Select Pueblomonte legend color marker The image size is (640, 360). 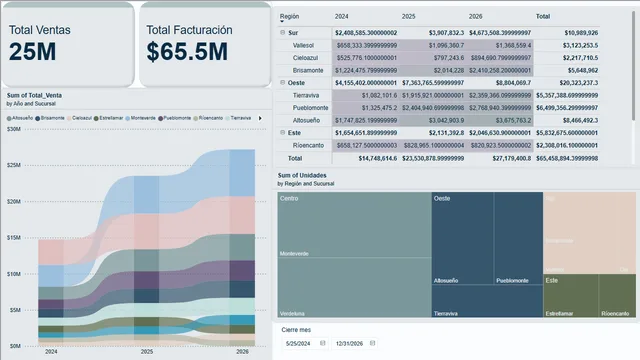tap(160, 118)
